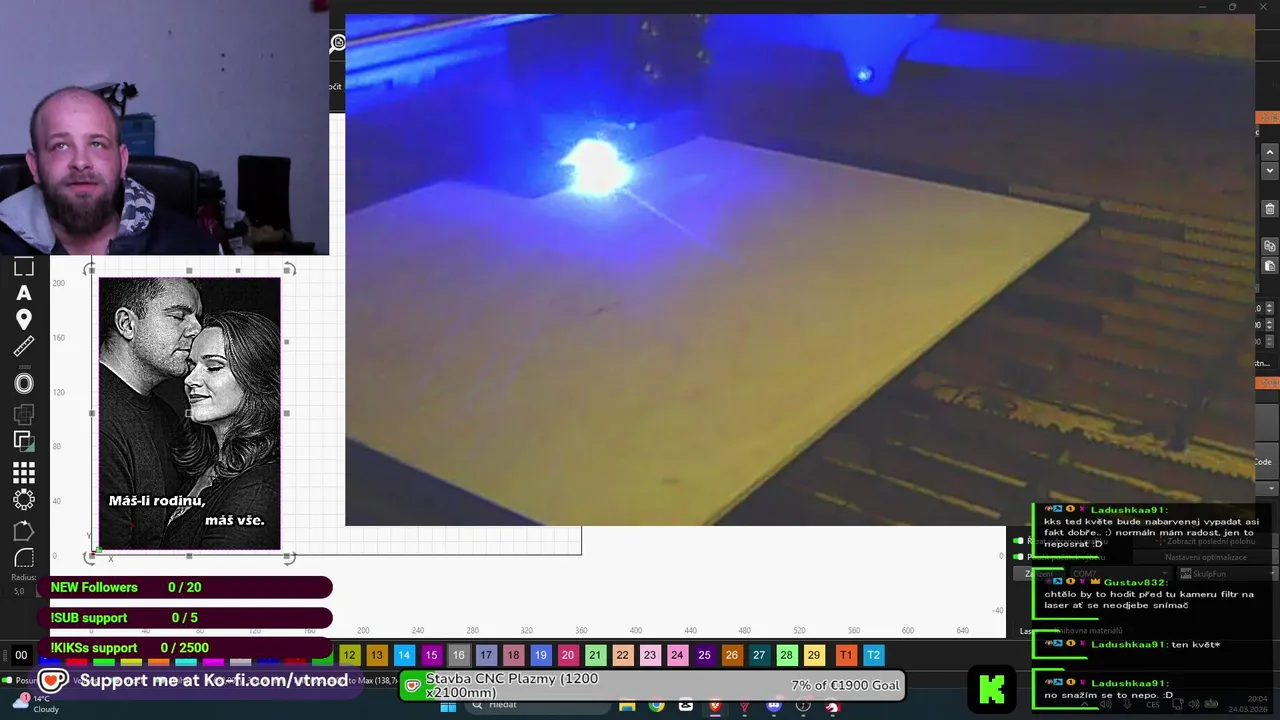
Task: Click the Zobrazit poslední polohu button
Action: click(x=1207, y=541)
